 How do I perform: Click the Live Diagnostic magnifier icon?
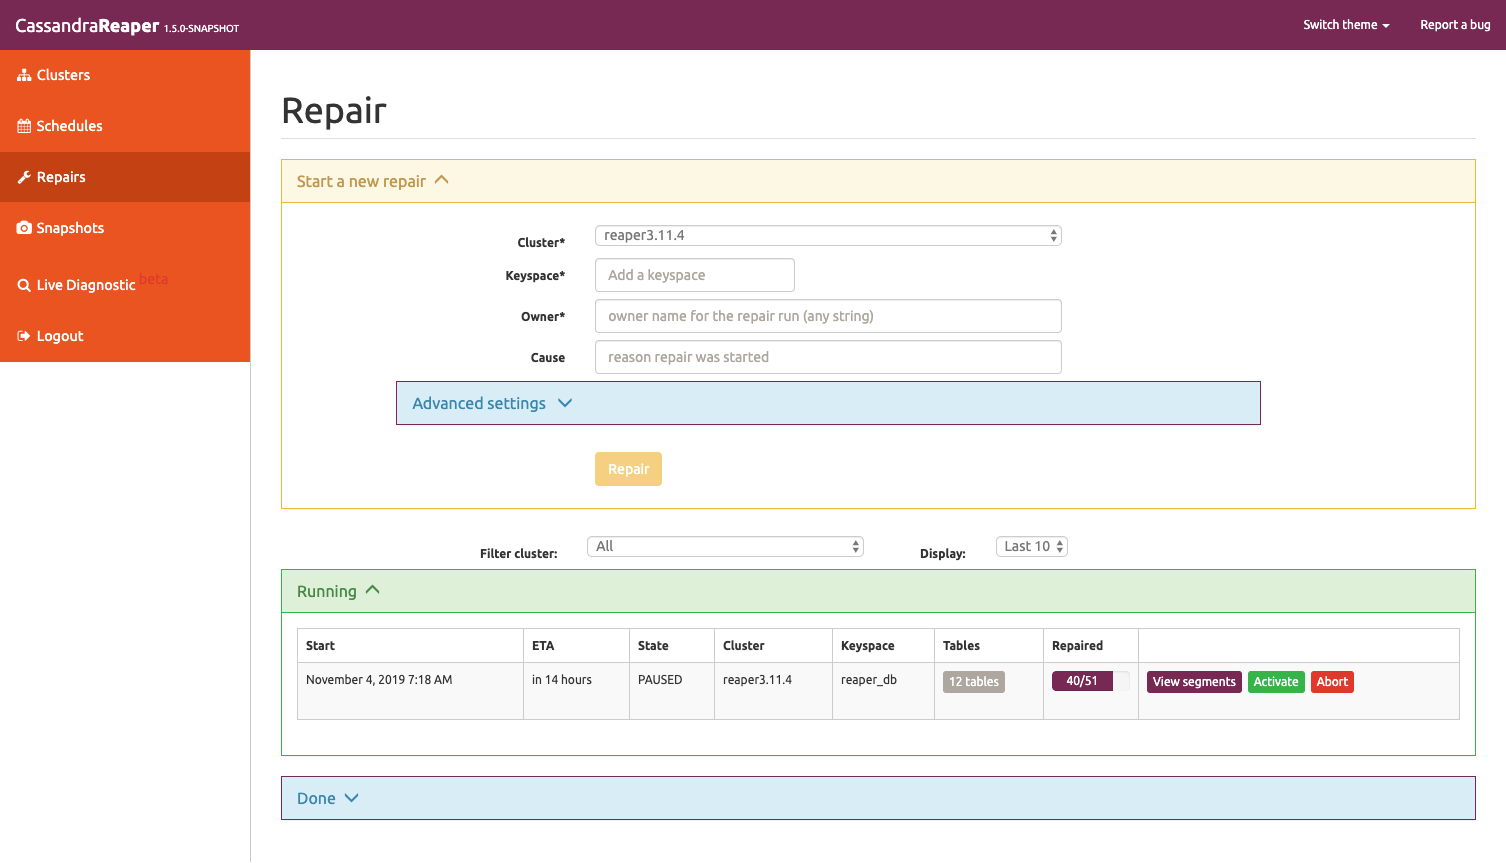coord(24,285)
